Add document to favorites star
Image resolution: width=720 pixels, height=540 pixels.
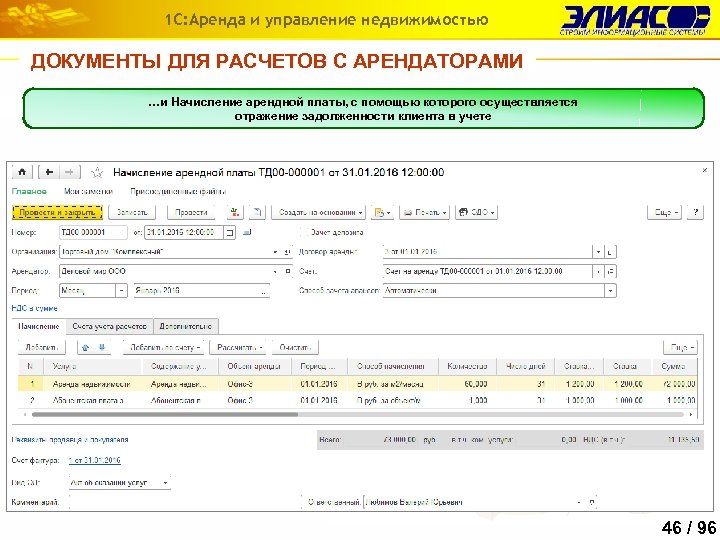(x=97, y=173)
